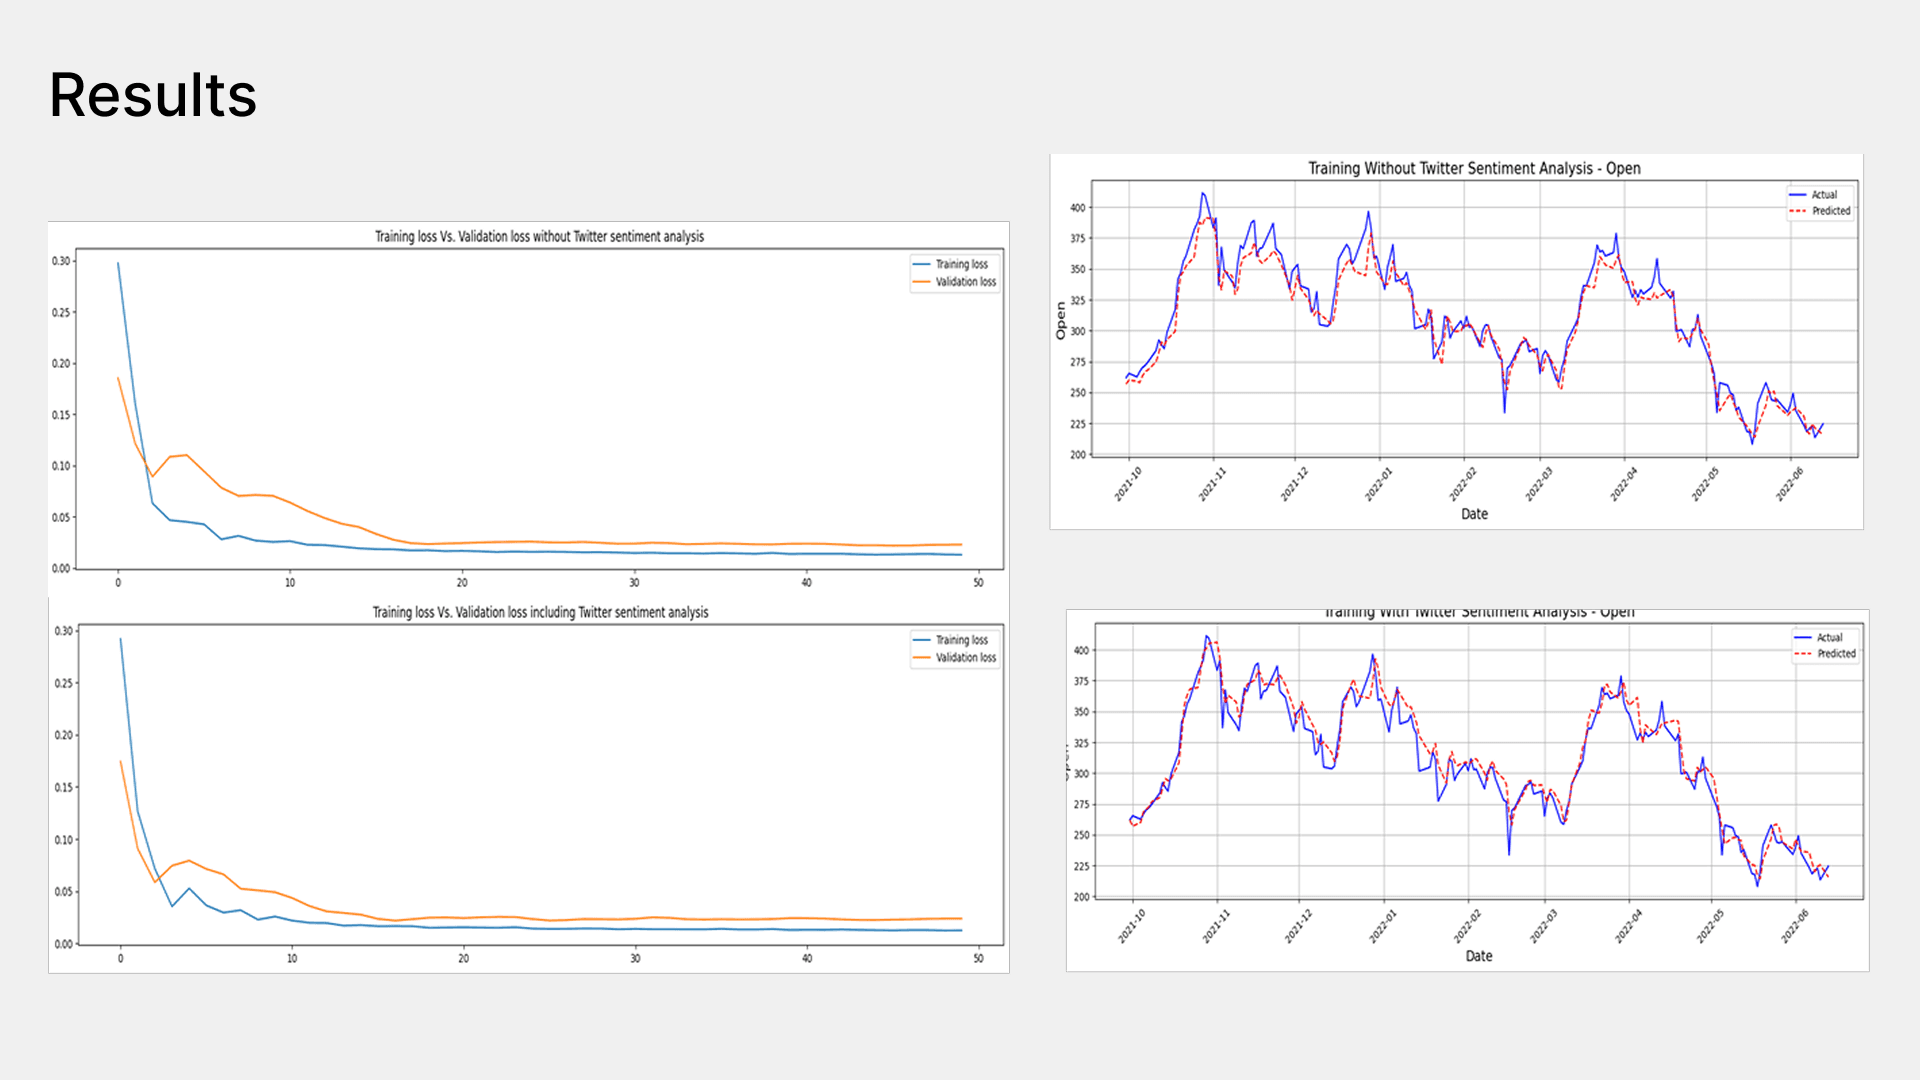Click "2021-10" tick label in Without Twitter Open chart
Image resolution: width=1920 pixels, height=1080 pixels.
[x=1128, y=484]
